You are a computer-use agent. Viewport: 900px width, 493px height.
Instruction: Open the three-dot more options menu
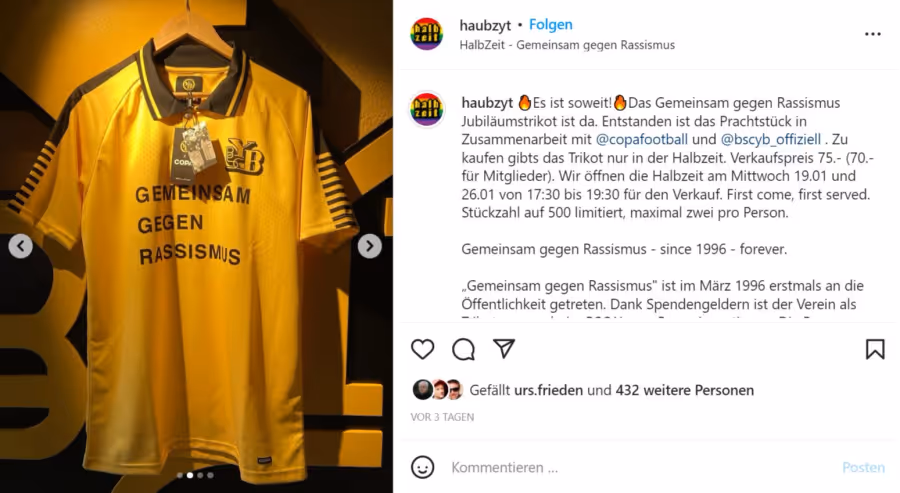click(872, 34)
